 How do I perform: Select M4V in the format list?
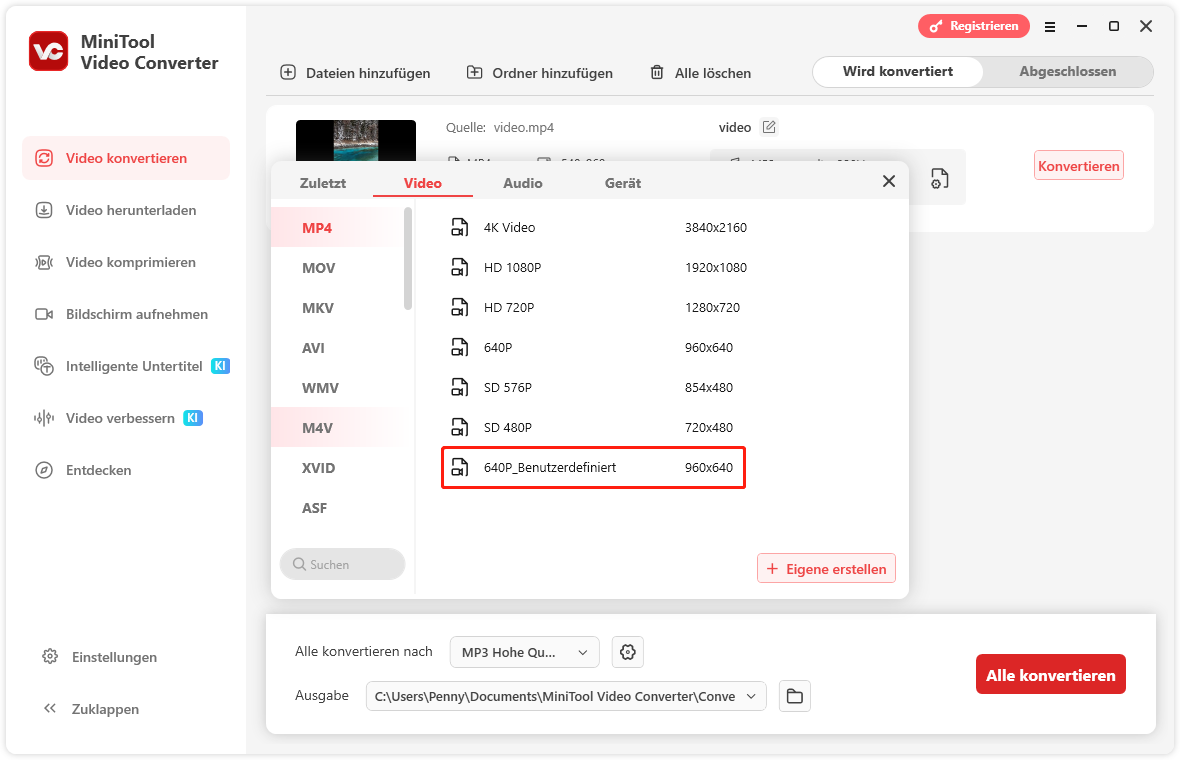[338, 427]
